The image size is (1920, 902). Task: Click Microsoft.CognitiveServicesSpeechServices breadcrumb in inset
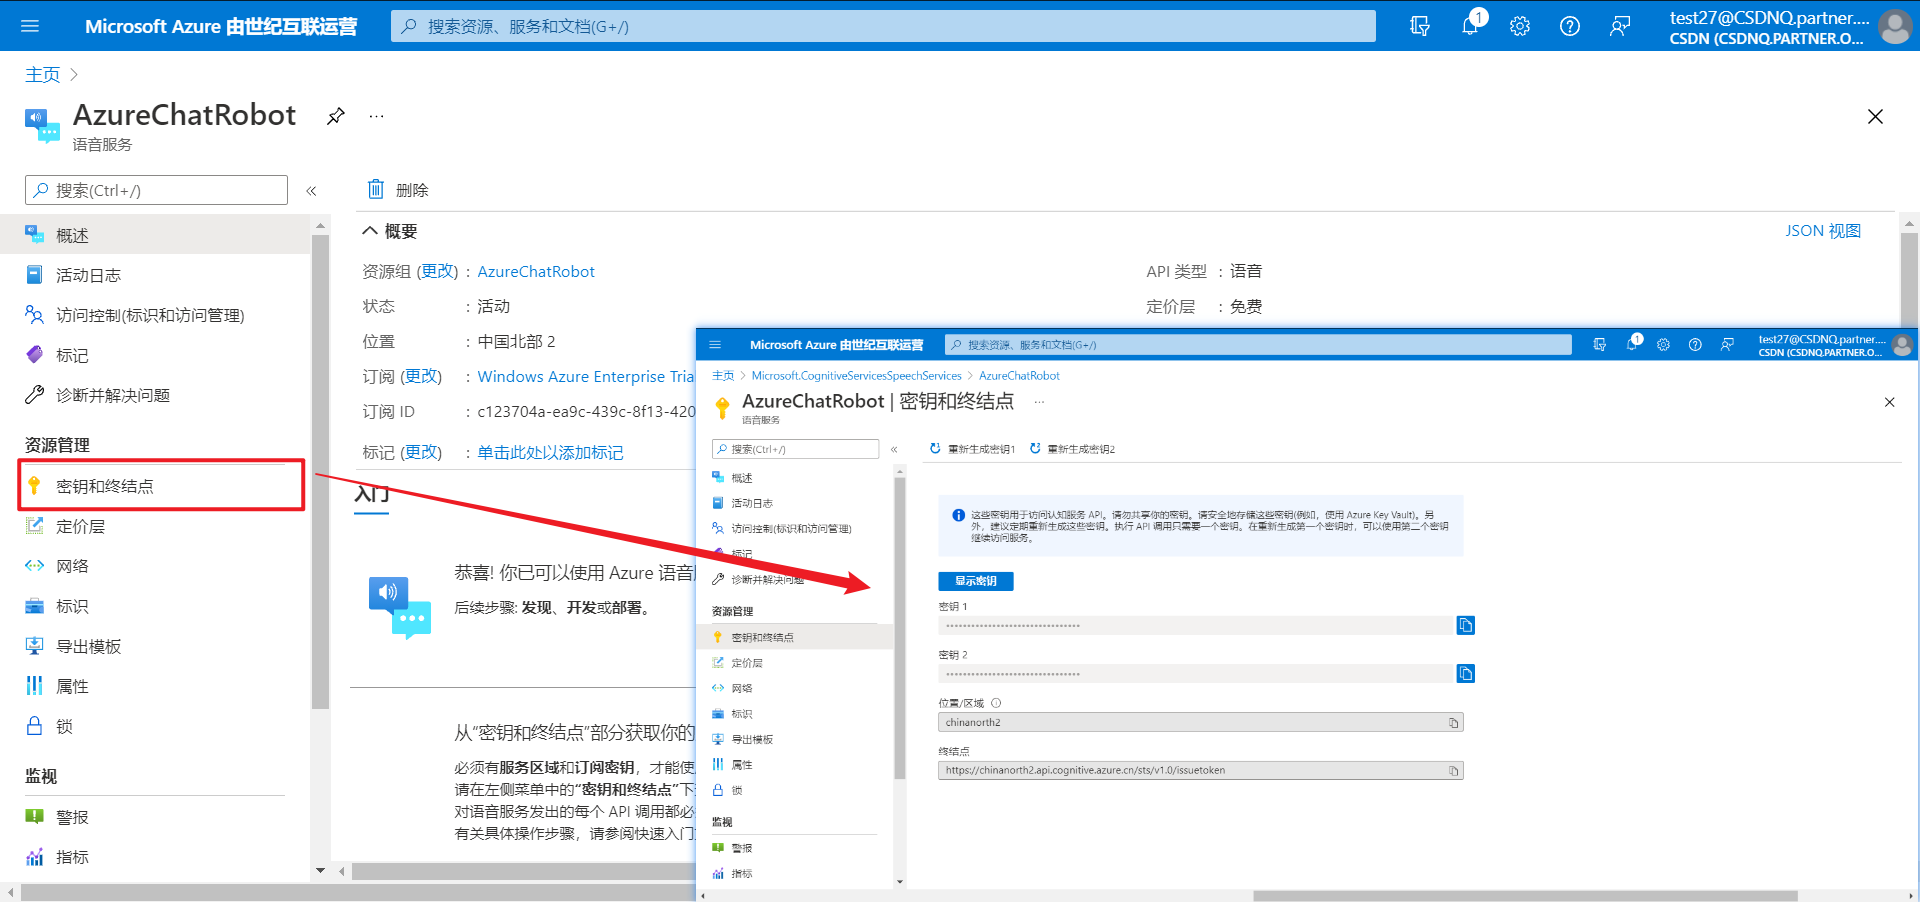[x=856, y=376]
